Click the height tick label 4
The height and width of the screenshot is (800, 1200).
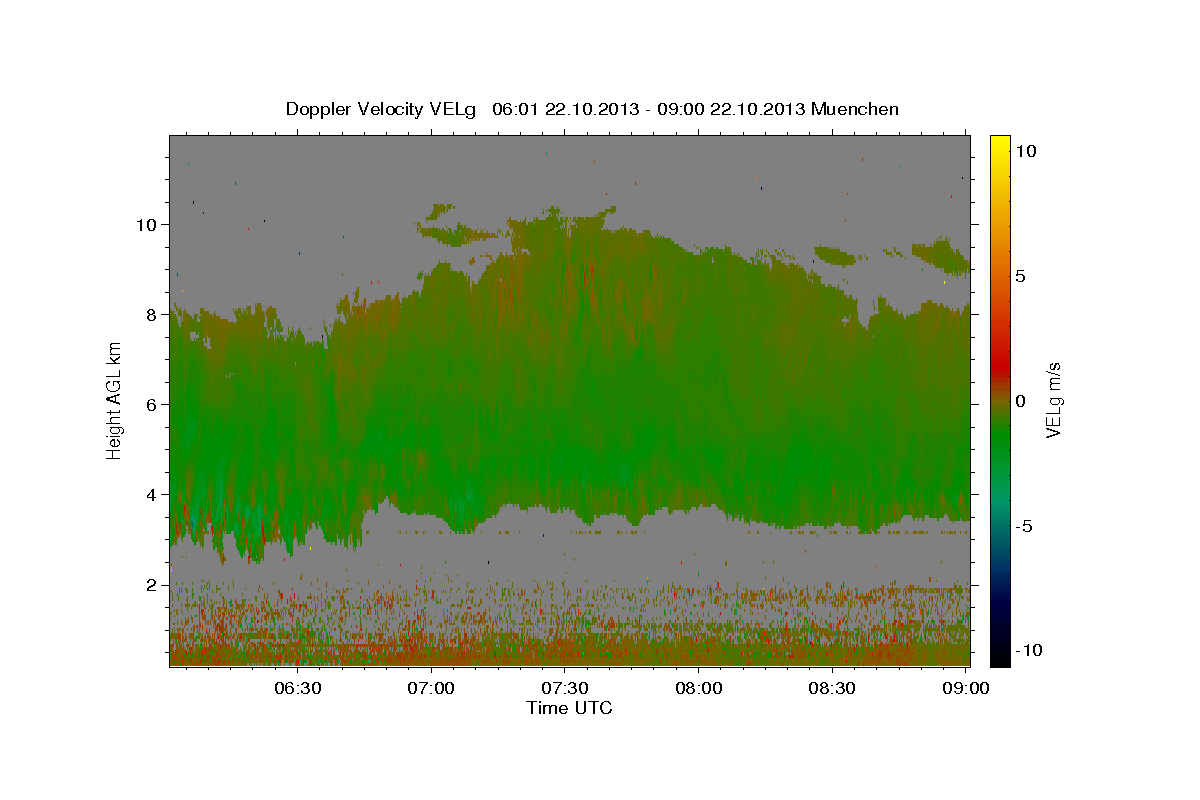[150, 494]
